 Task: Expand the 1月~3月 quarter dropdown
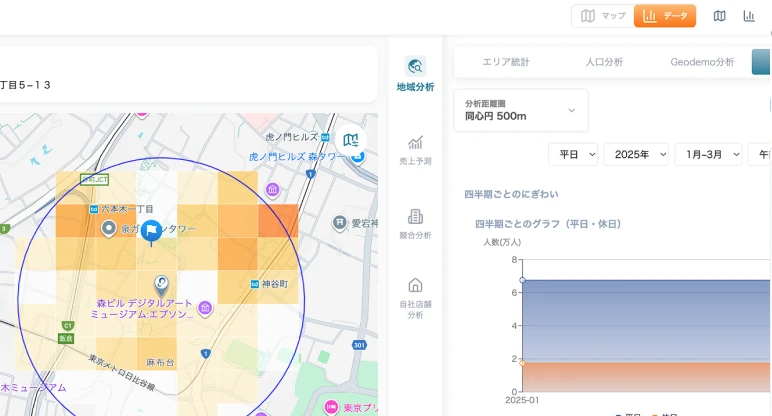(x=708, y=154)
